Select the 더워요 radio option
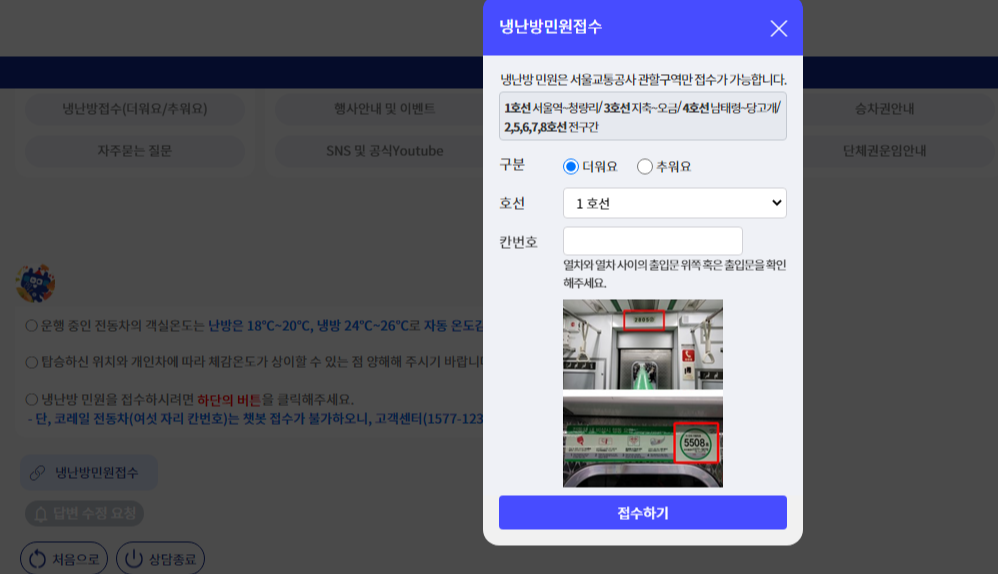The height and width of the screenshot is (574, 998). [571, 167]
